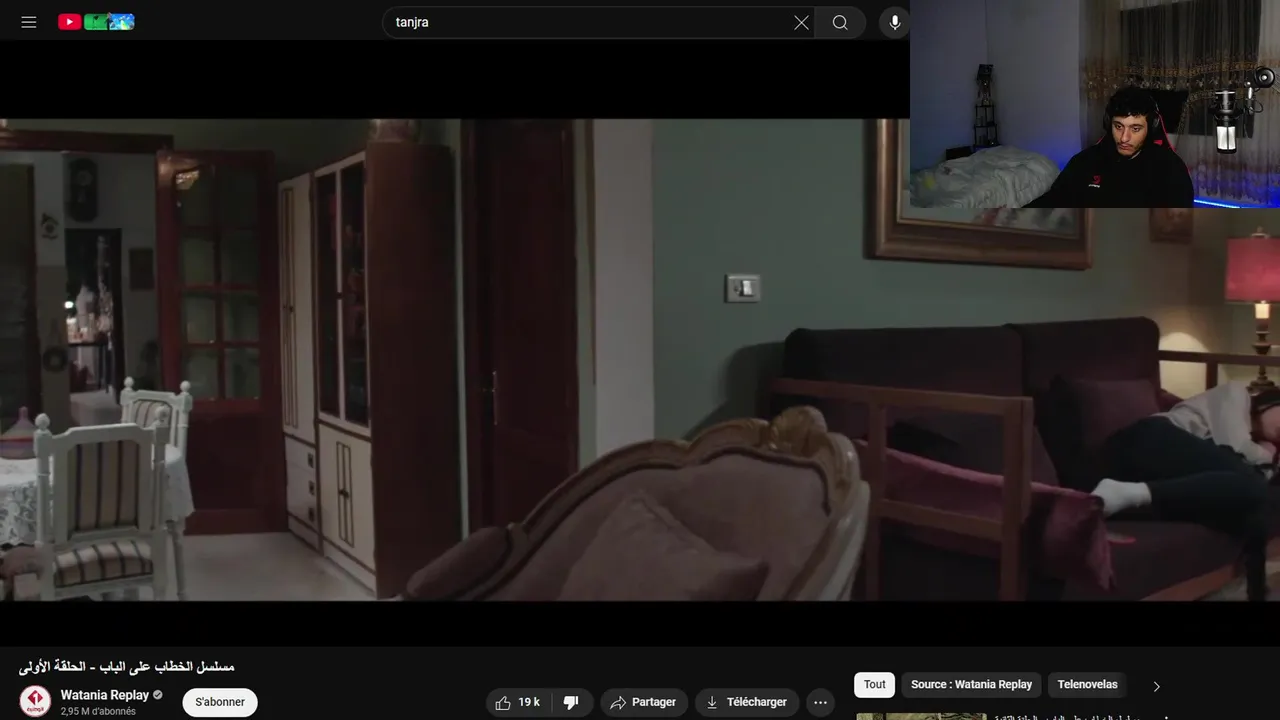The width and height of the screenshot is (1280, 720).
Task: Open the more actions ellipsis menu
Action: (x=820, y=702)
